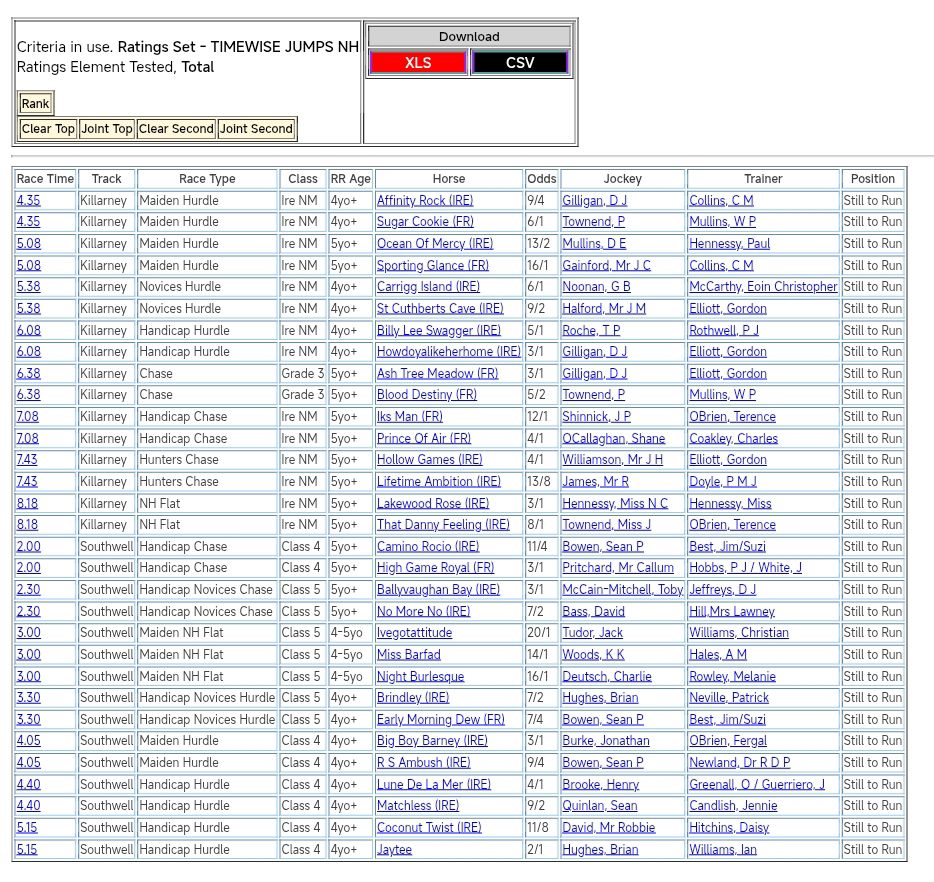
Task: Open trainer Greenall, O / Guerriero, J
Action: pyautogui.click(x=756, y=785)
